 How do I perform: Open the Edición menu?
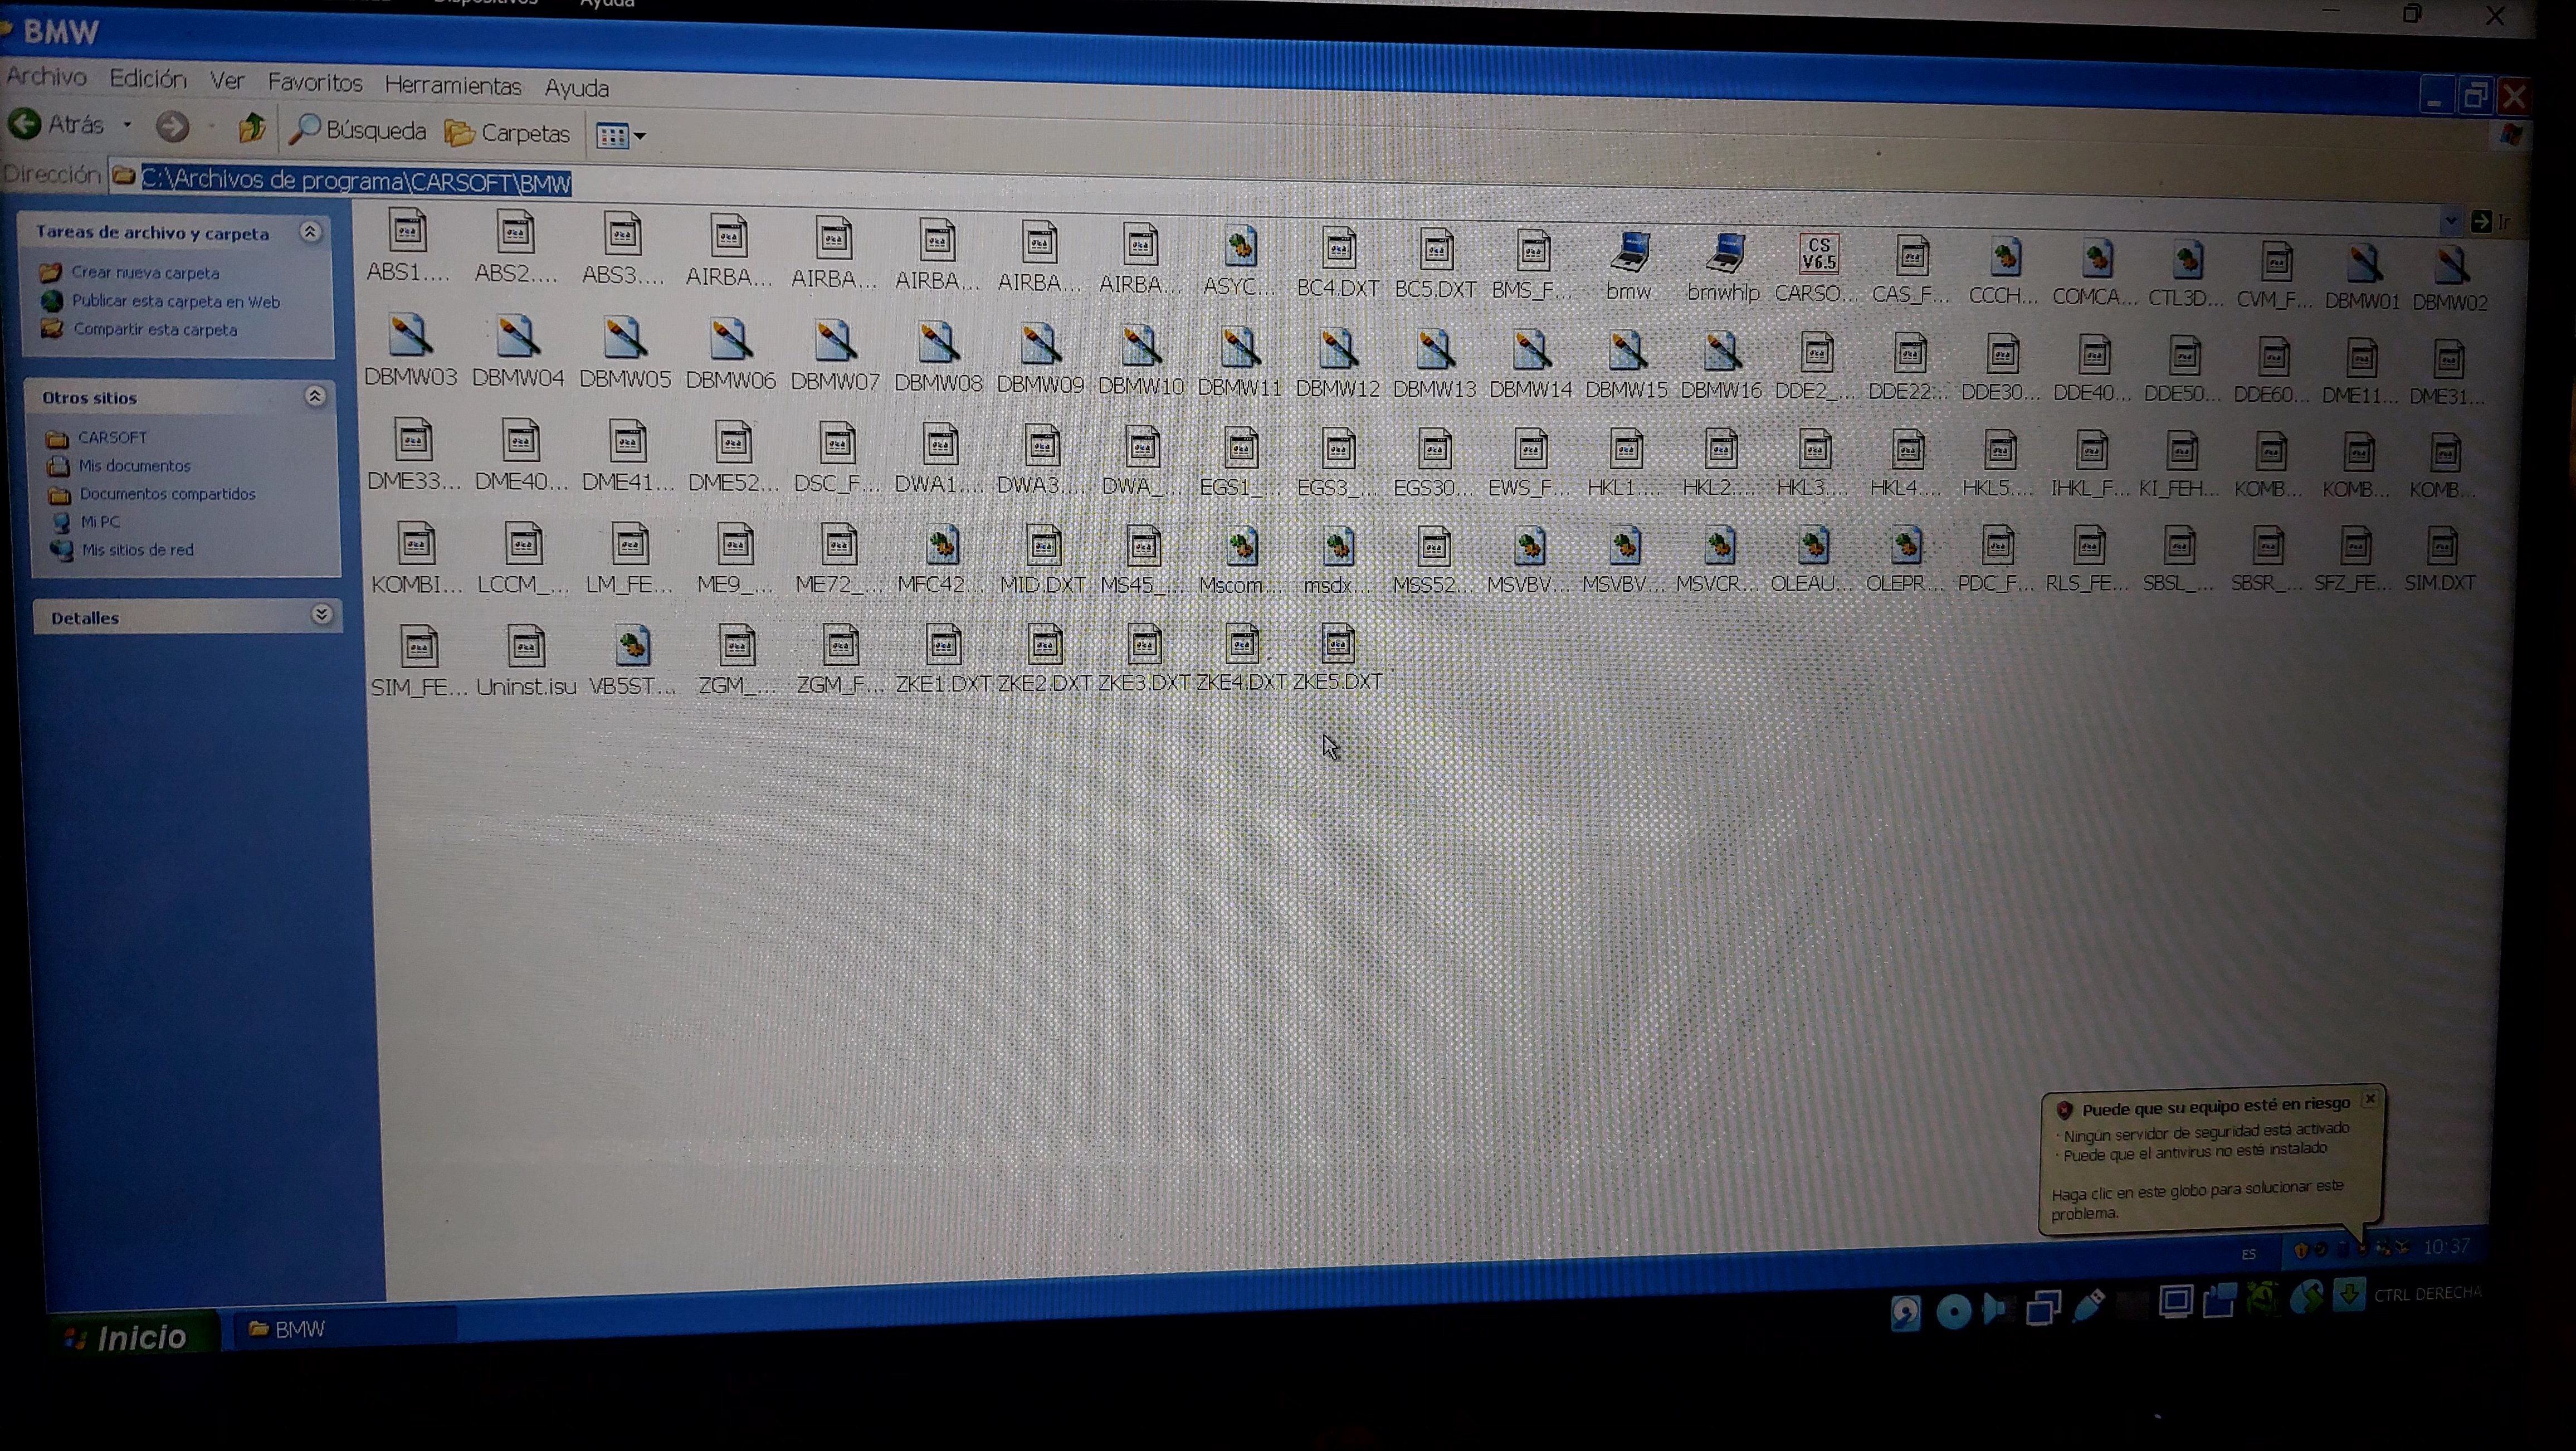148,79
